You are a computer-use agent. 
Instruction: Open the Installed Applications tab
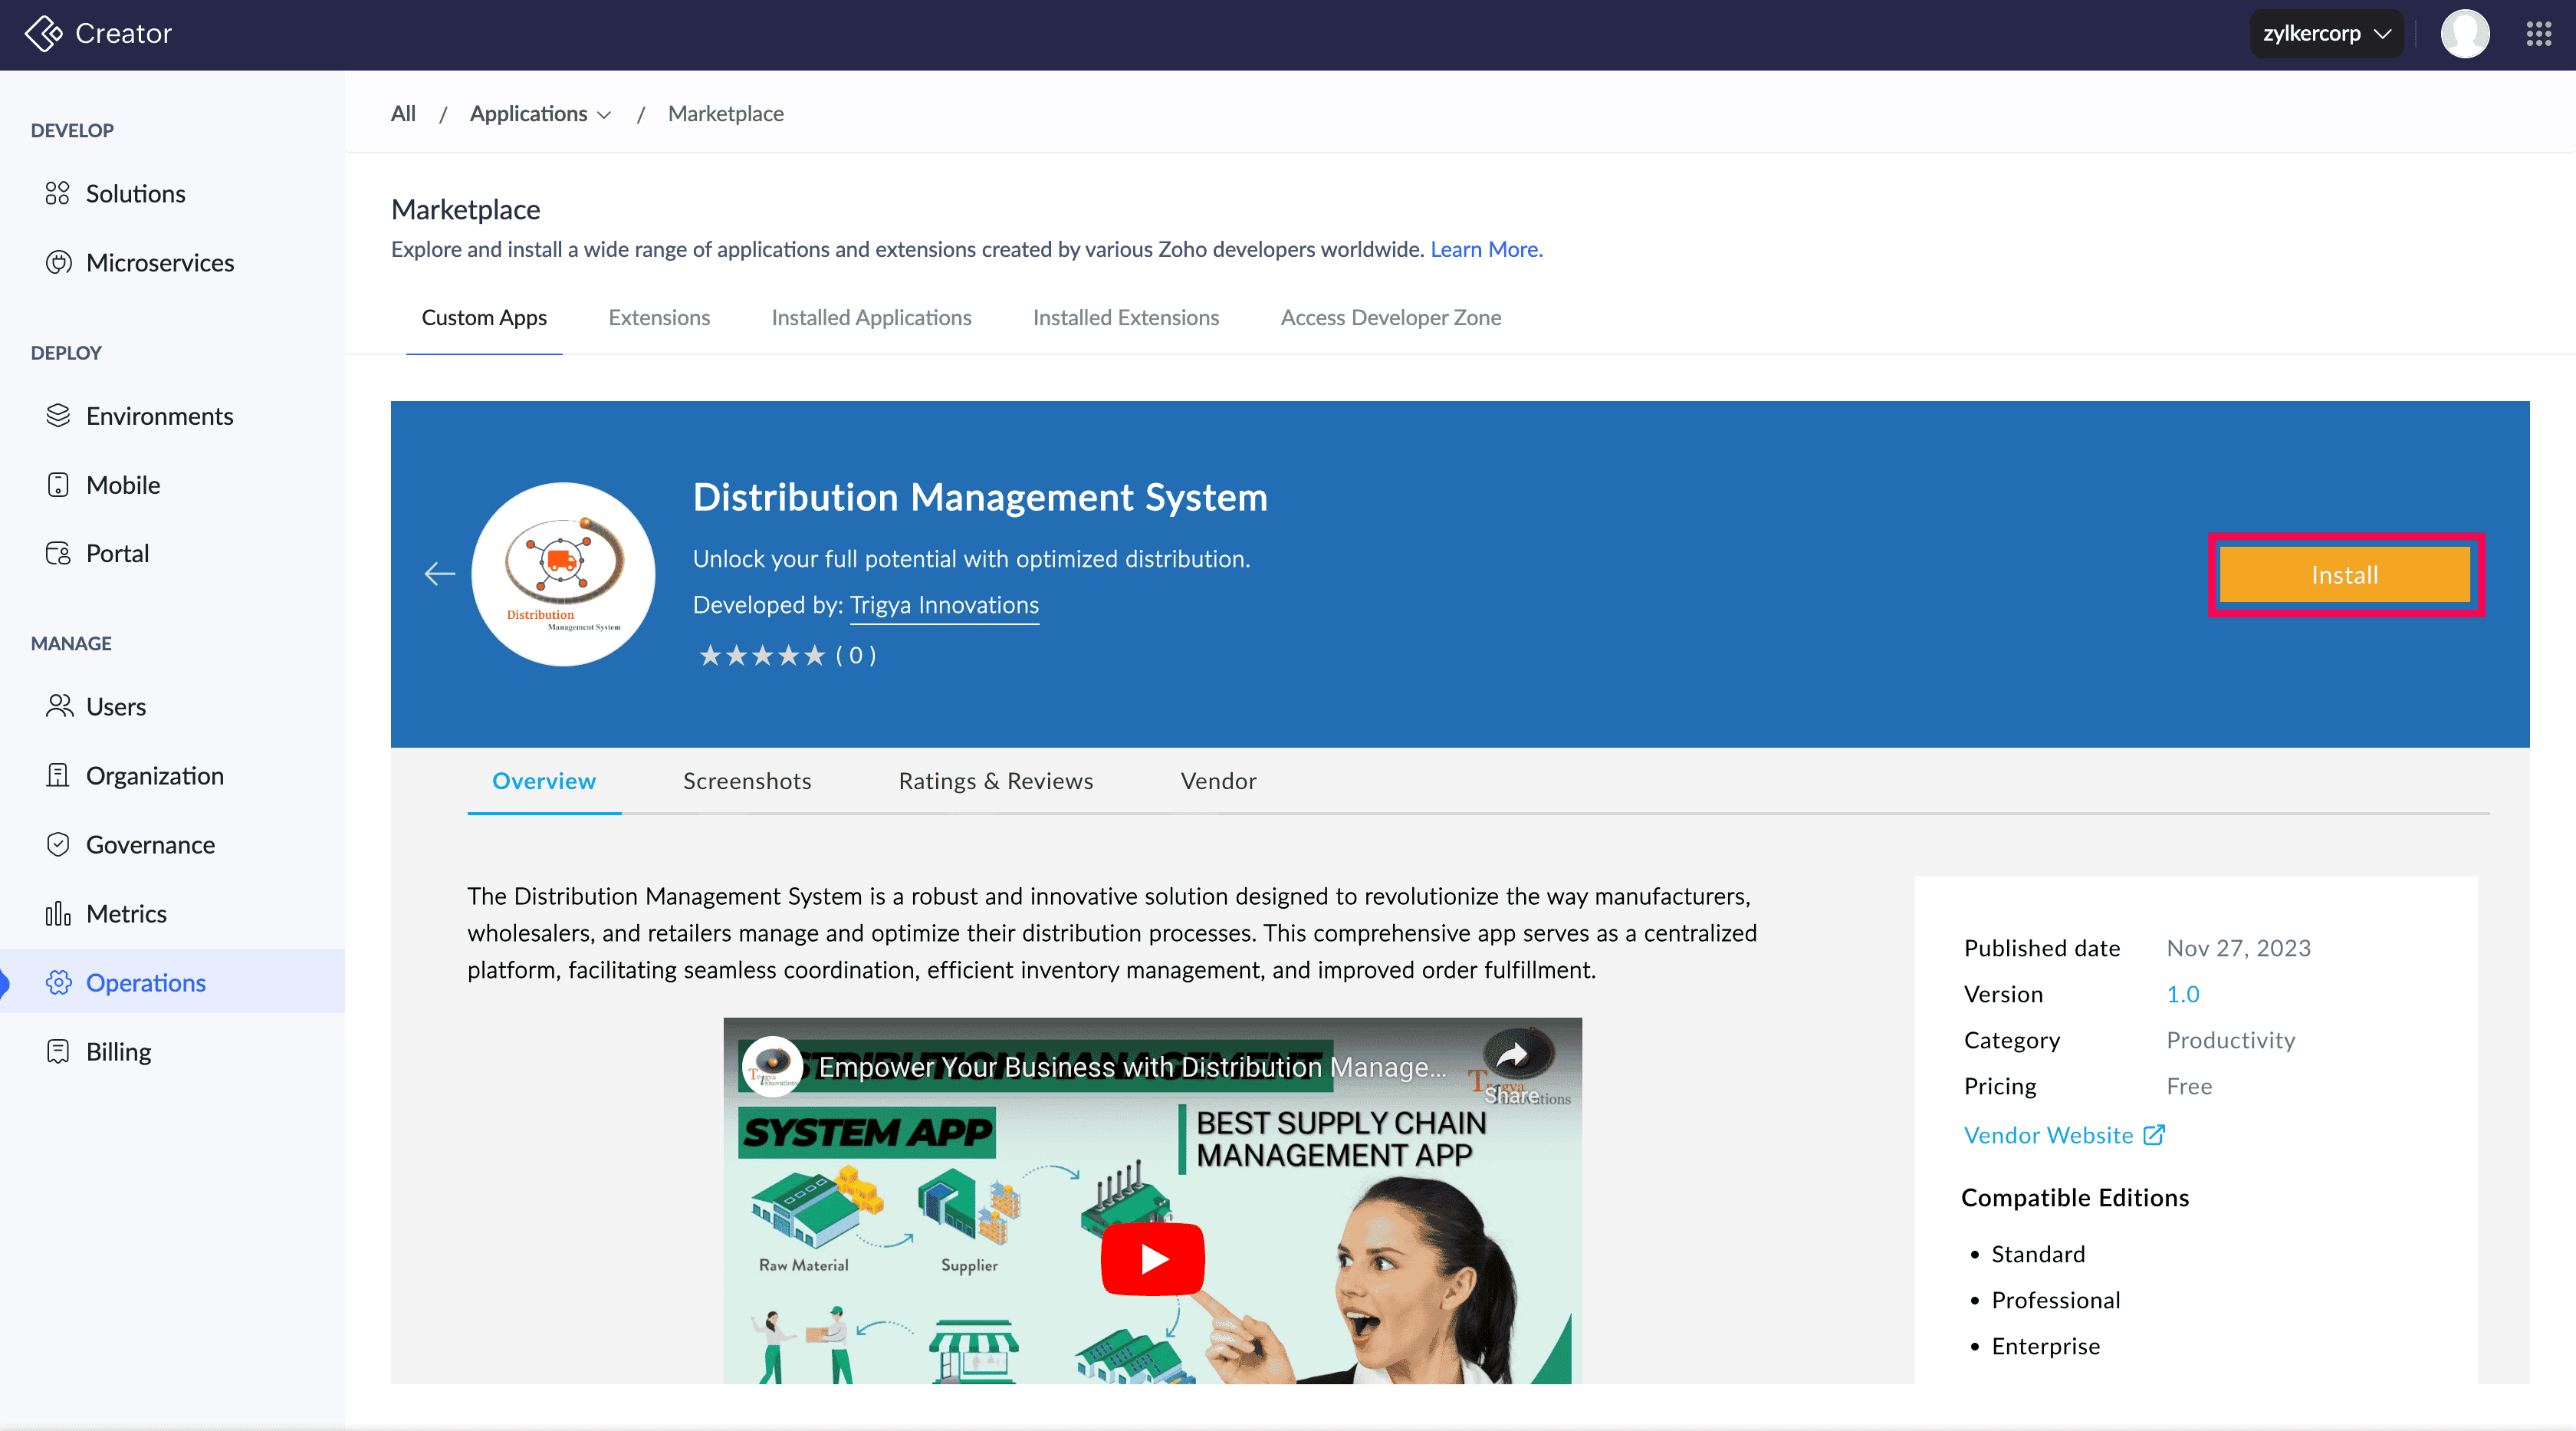(871, 317)
